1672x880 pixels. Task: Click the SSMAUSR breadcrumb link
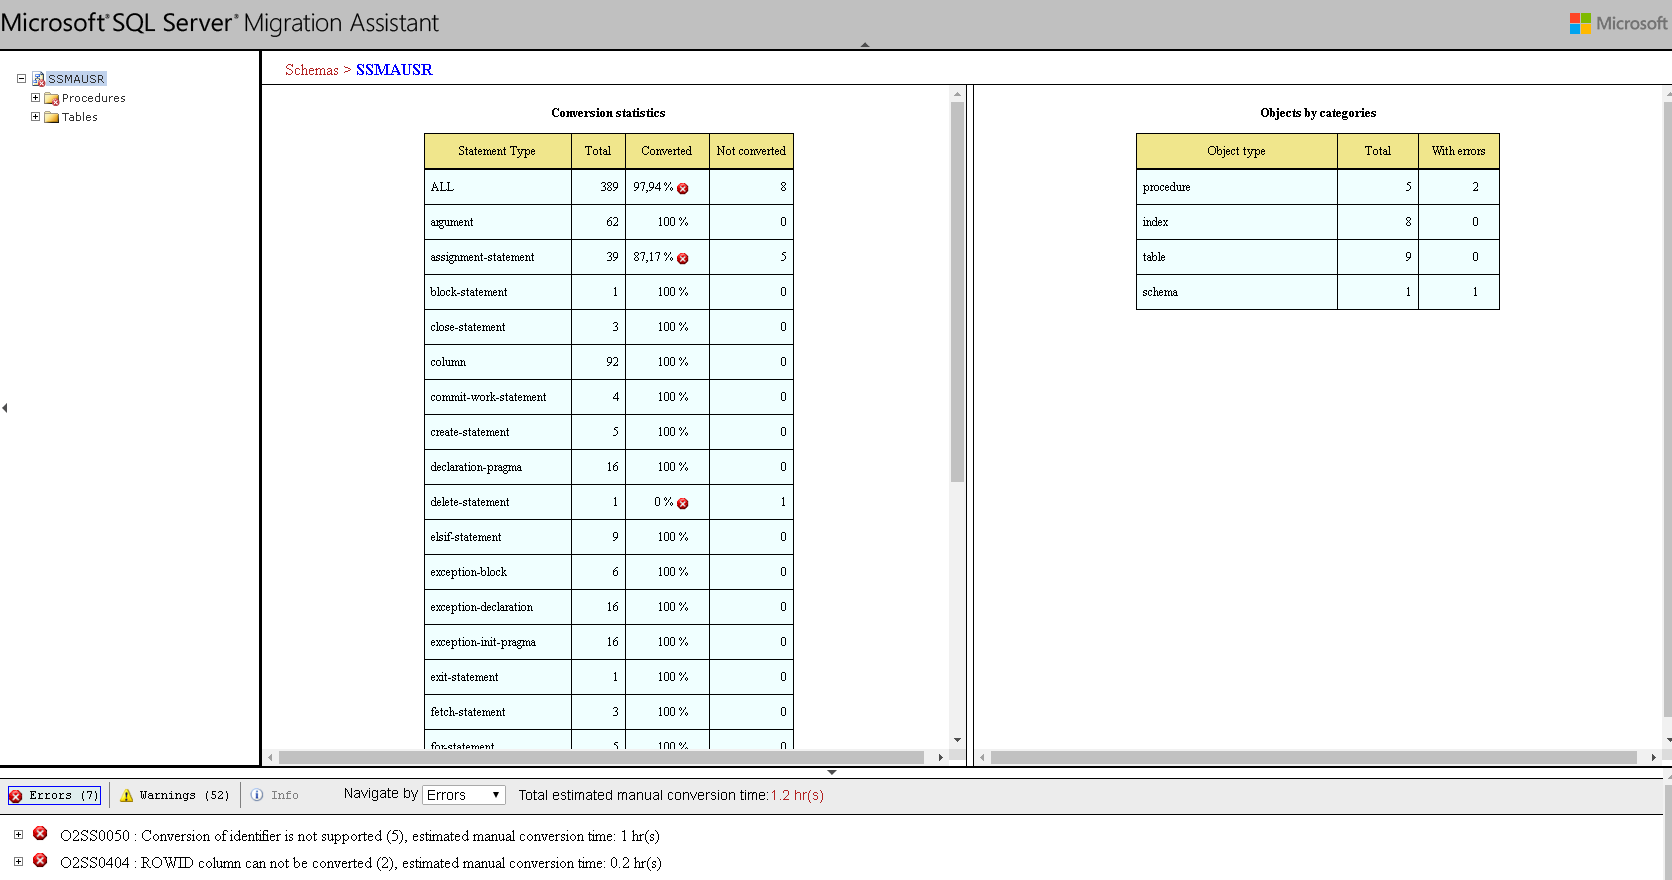tap(394, 70)
